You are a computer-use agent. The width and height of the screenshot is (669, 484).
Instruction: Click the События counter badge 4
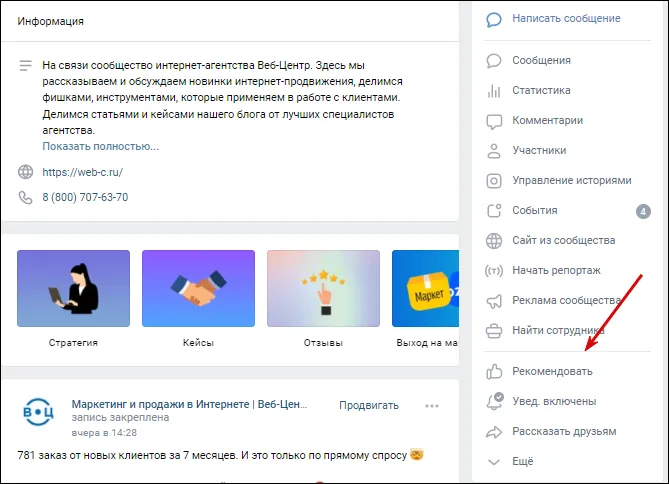coord(643,211)
